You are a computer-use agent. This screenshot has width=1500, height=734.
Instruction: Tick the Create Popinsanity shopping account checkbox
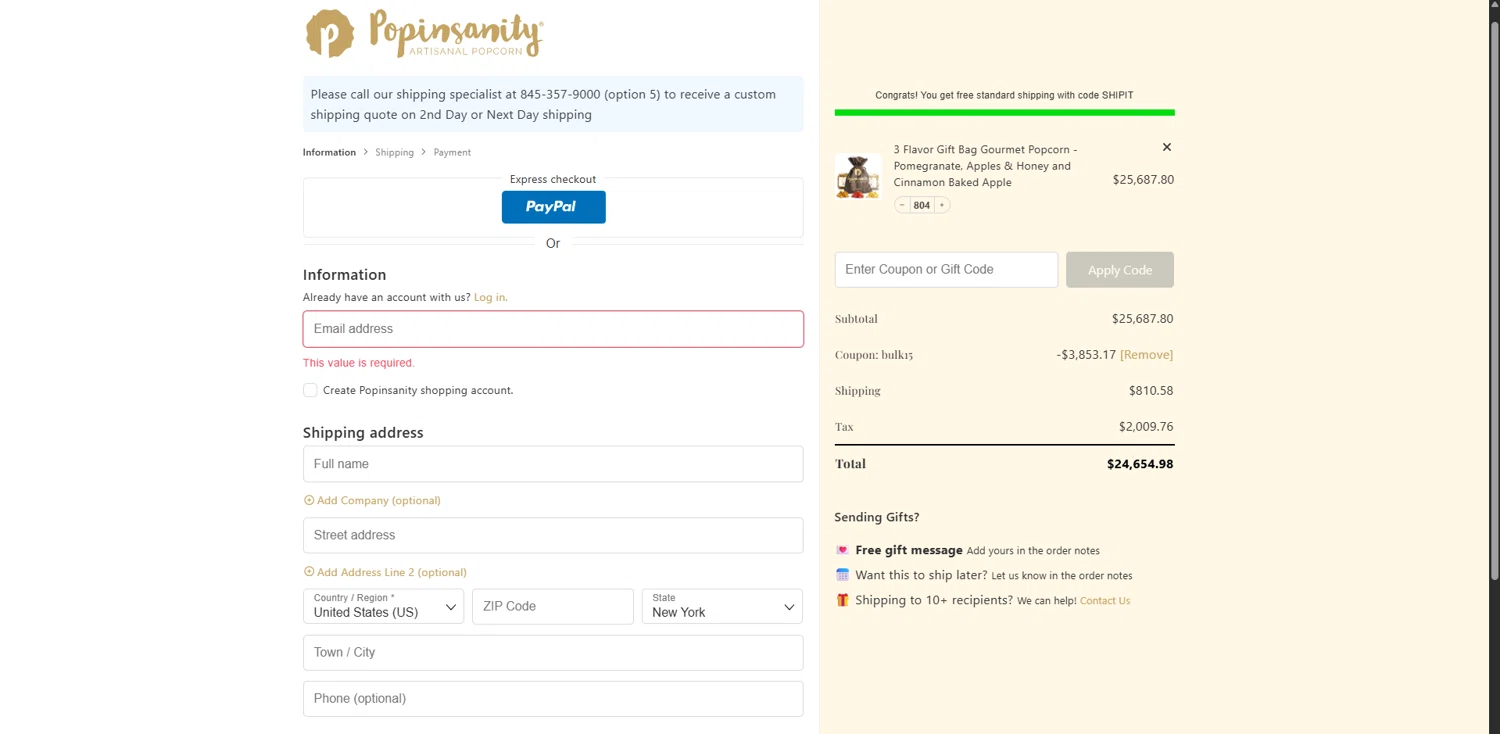point(310,390)
